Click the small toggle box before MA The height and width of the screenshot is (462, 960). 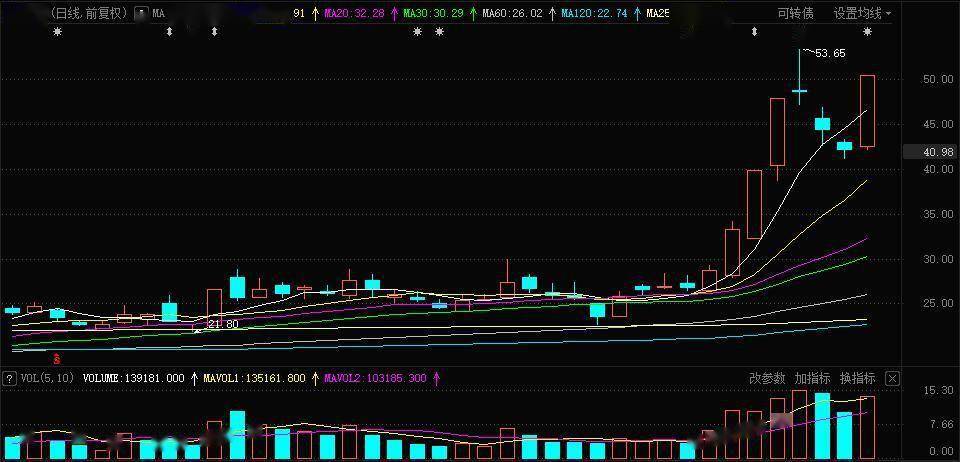click(141, 13)
